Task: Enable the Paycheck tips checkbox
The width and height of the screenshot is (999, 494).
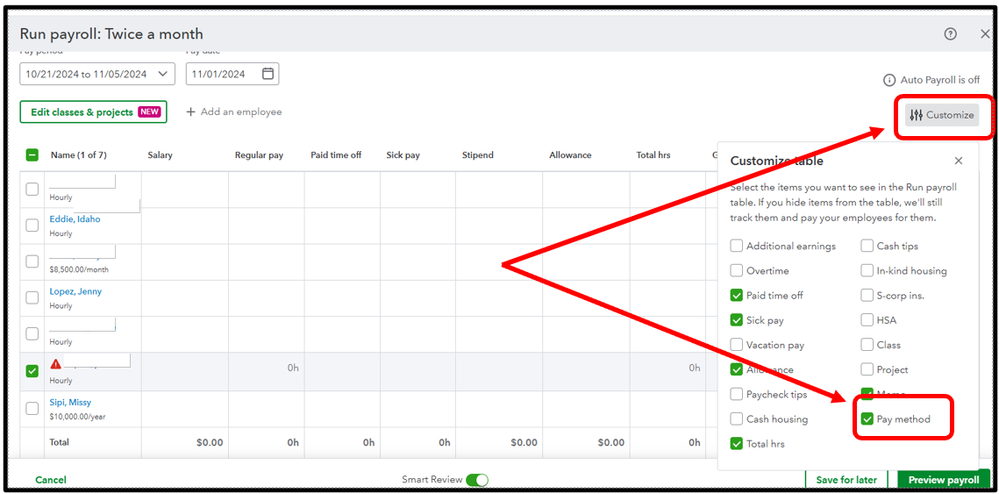Action: click(737, 395)
